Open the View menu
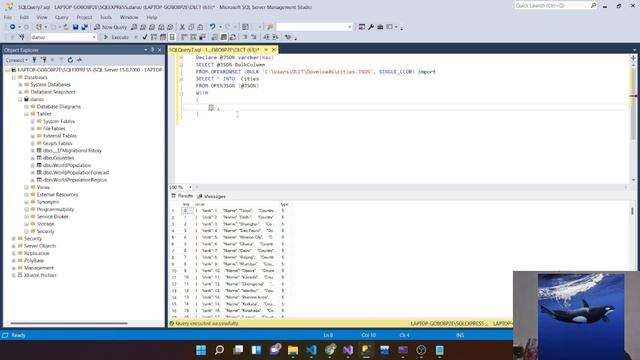The width and height of the screenshot is (640, 360). (x=42, y=17)
